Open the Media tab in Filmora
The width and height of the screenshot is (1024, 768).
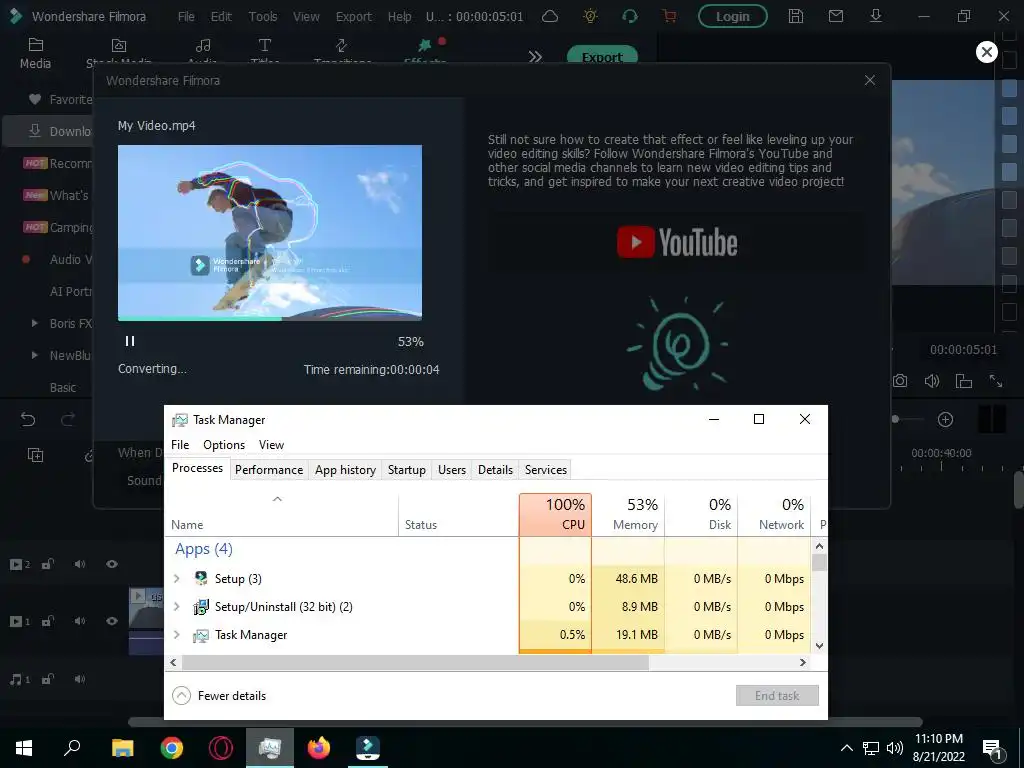tap(35, 54)
